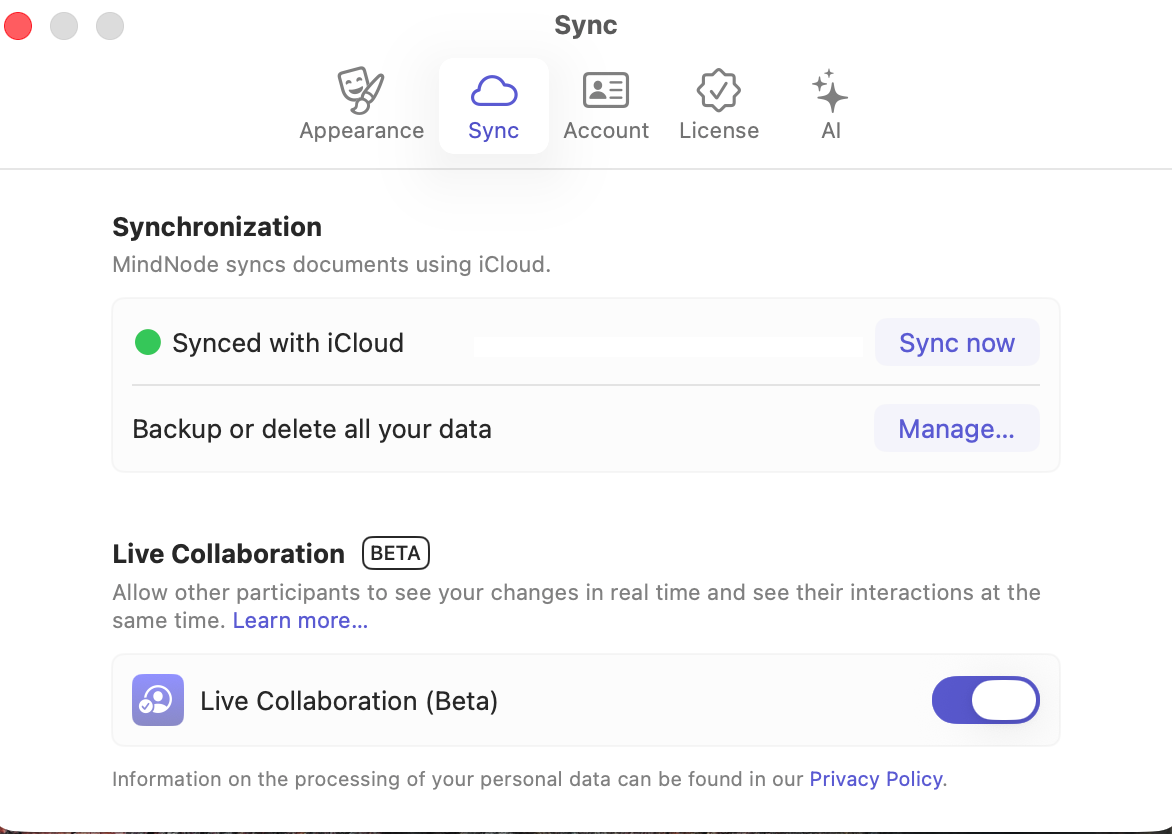Click the Live Collaboration avatar icon
Image resolution: width=1172 pixels, height=834 pixels.
(x=157, y=700)
